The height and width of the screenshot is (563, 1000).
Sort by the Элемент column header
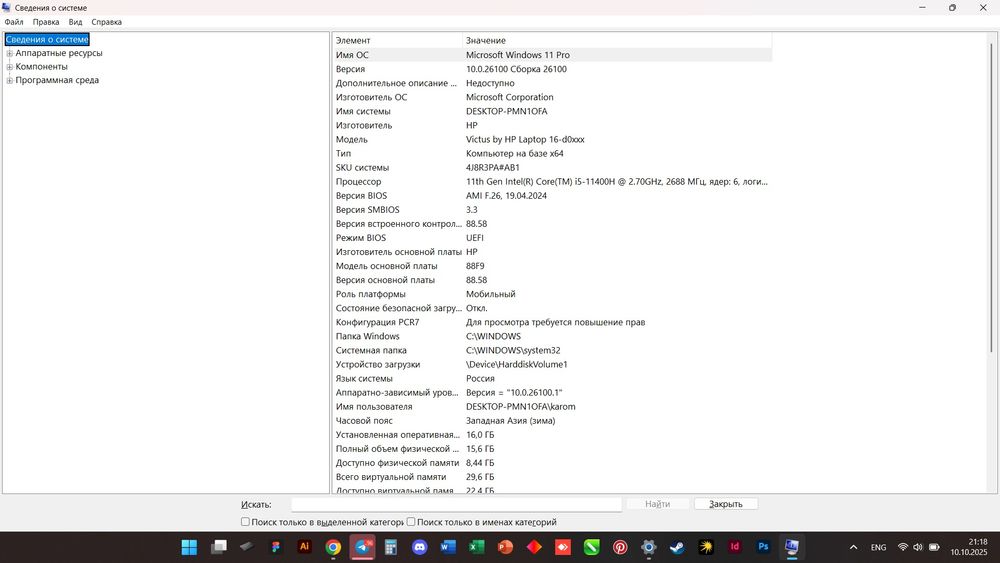click(397, 40)
